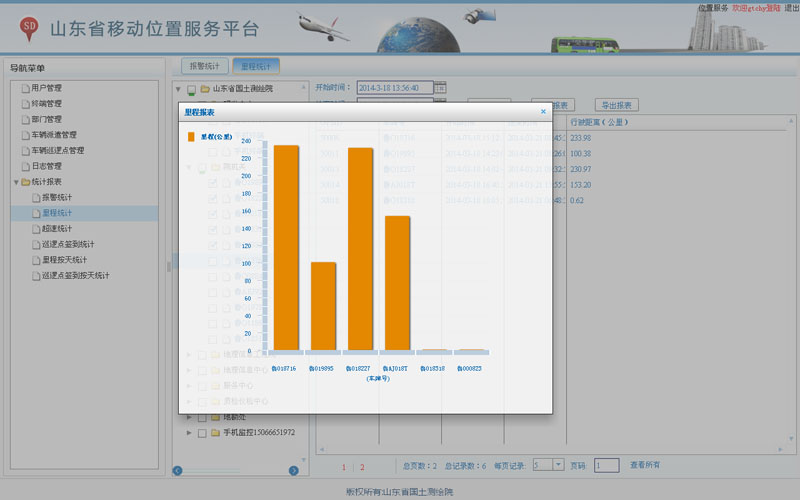Image resolution: width=800 pixels, height=500 pixels.
Task: Click the 0.62 distance cell
Action: point(577,201)
